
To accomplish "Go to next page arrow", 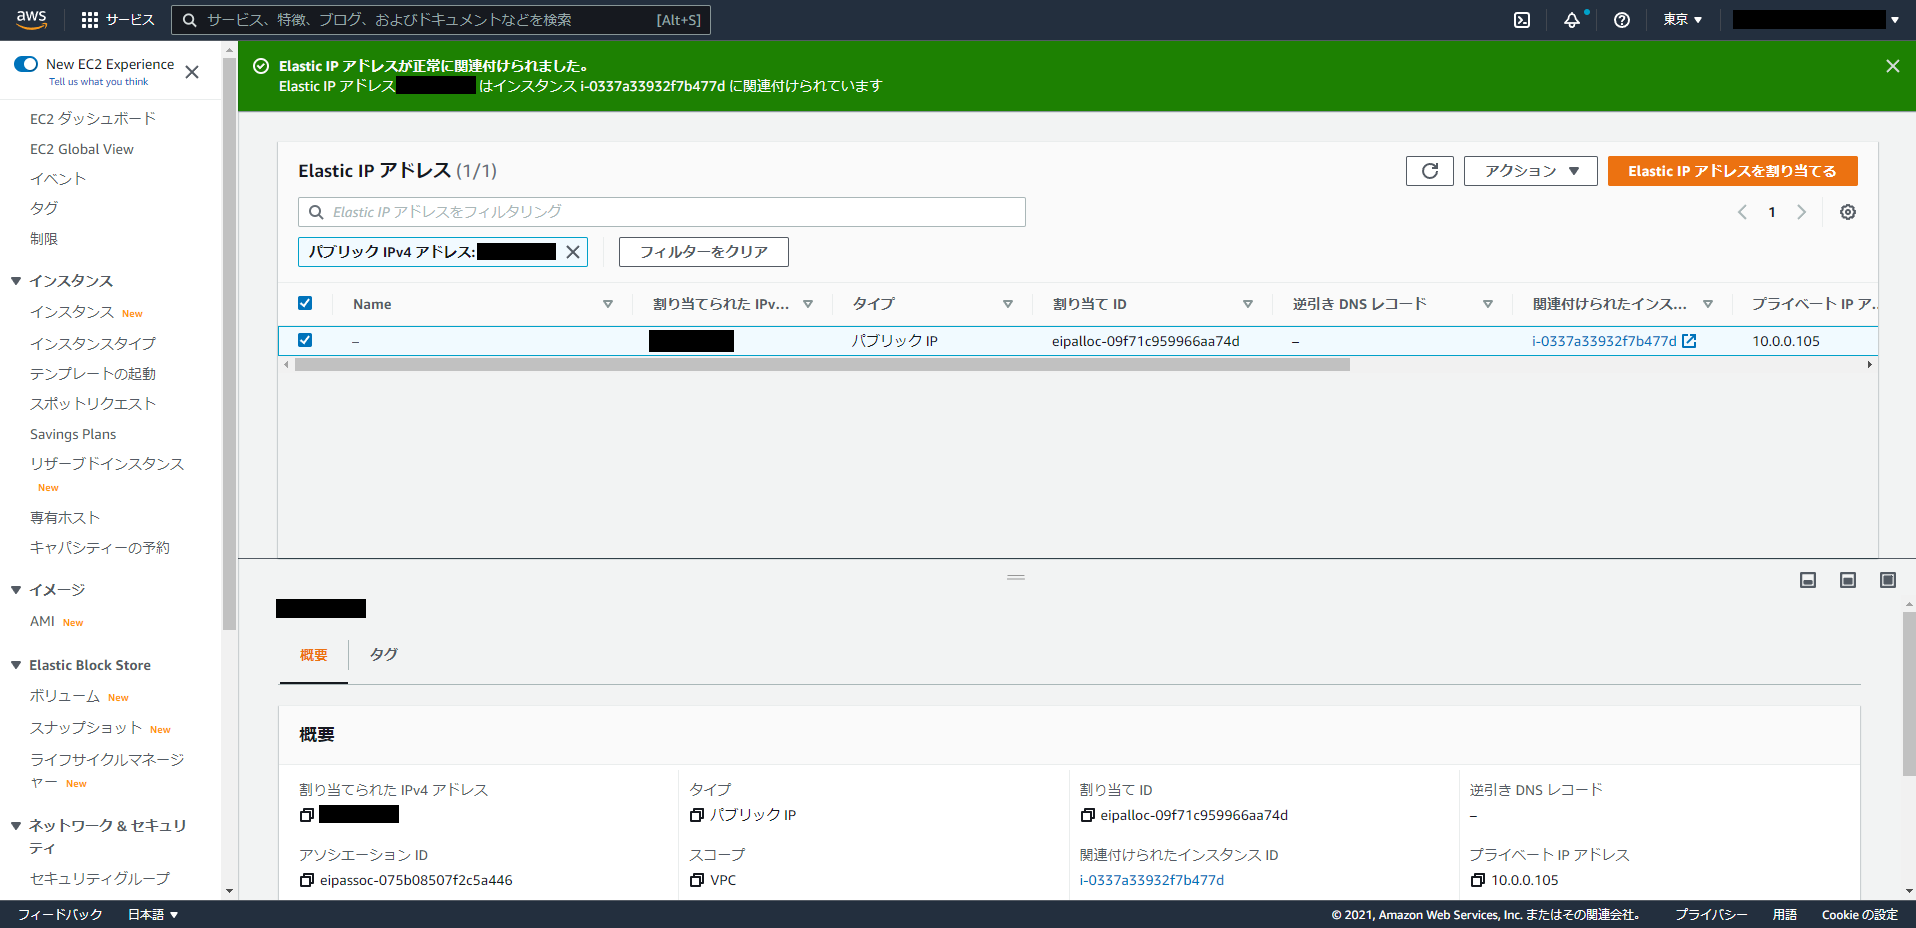I will 1801,212.
